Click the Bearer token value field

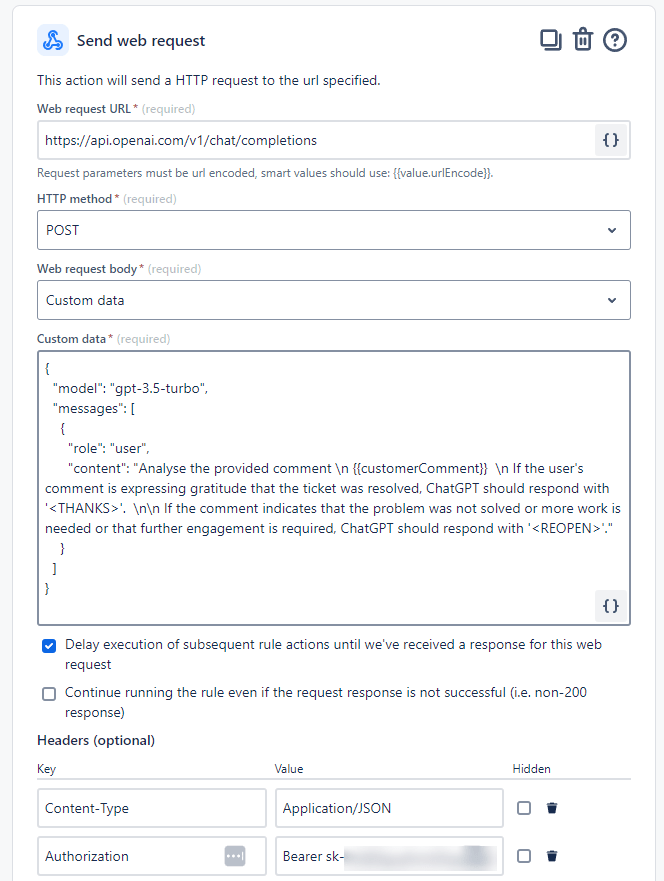[389, 856]
